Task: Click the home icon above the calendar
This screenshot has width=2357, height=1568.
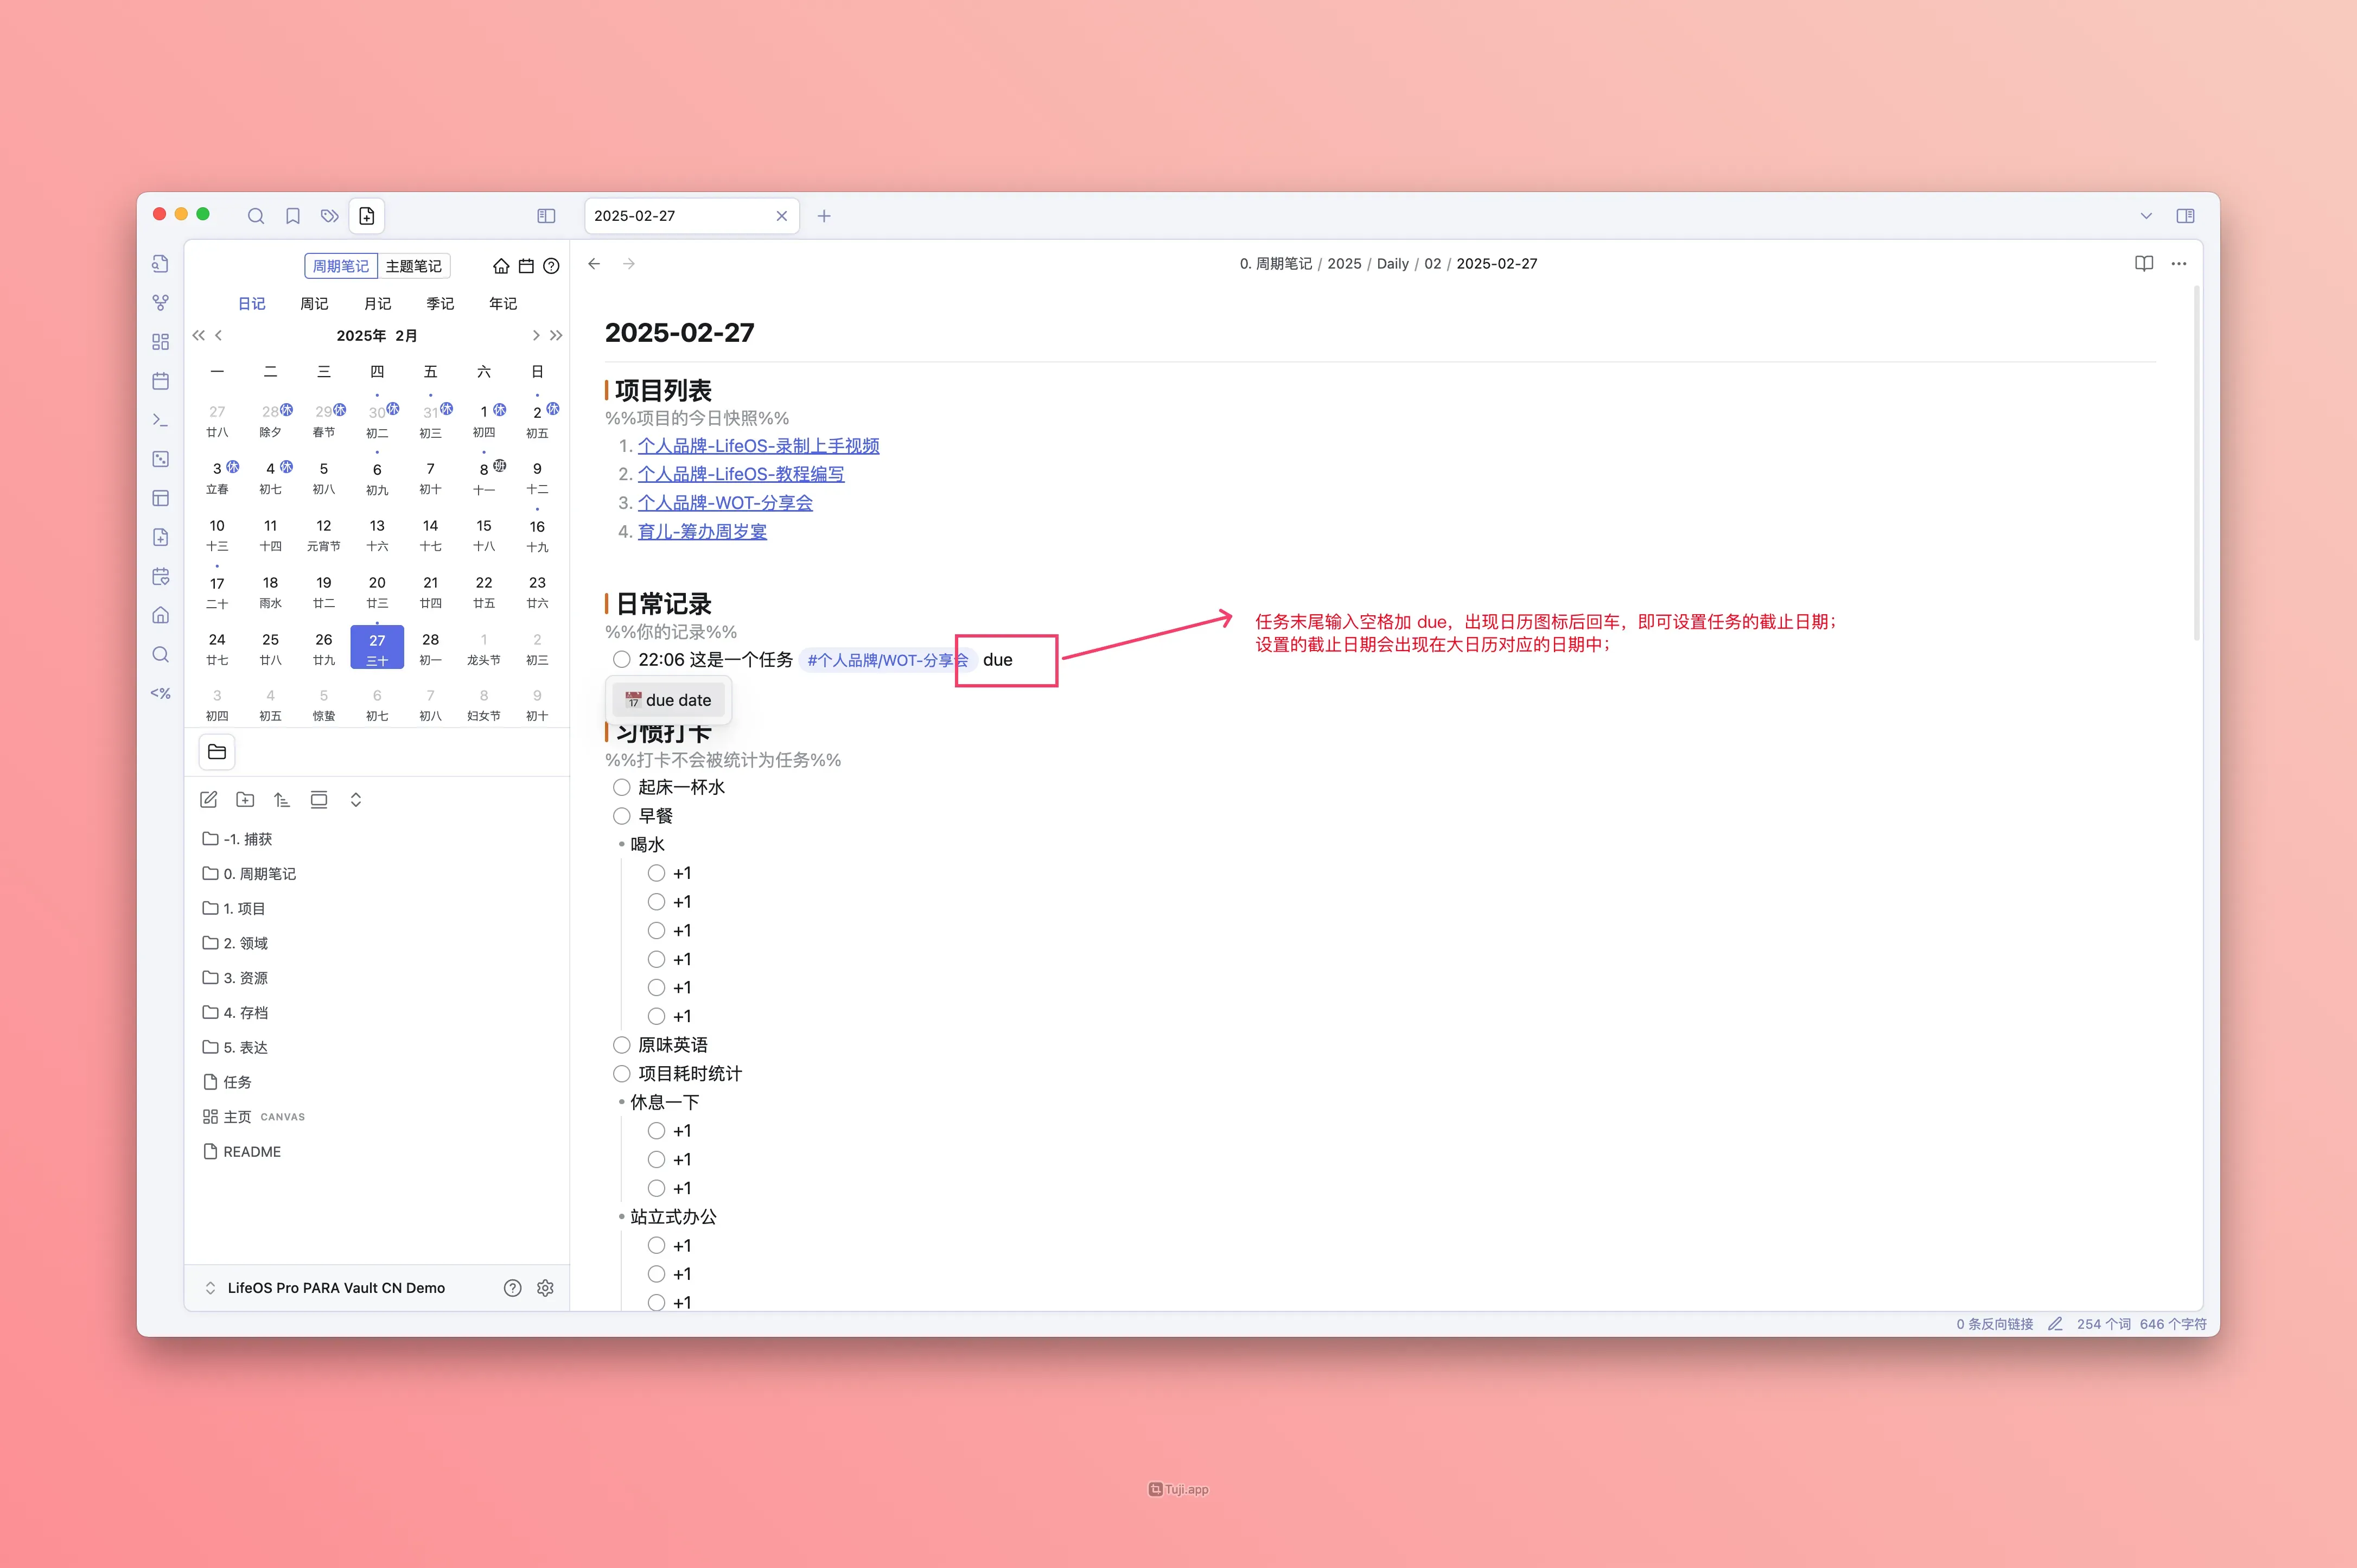Action: tap(501, 266)
